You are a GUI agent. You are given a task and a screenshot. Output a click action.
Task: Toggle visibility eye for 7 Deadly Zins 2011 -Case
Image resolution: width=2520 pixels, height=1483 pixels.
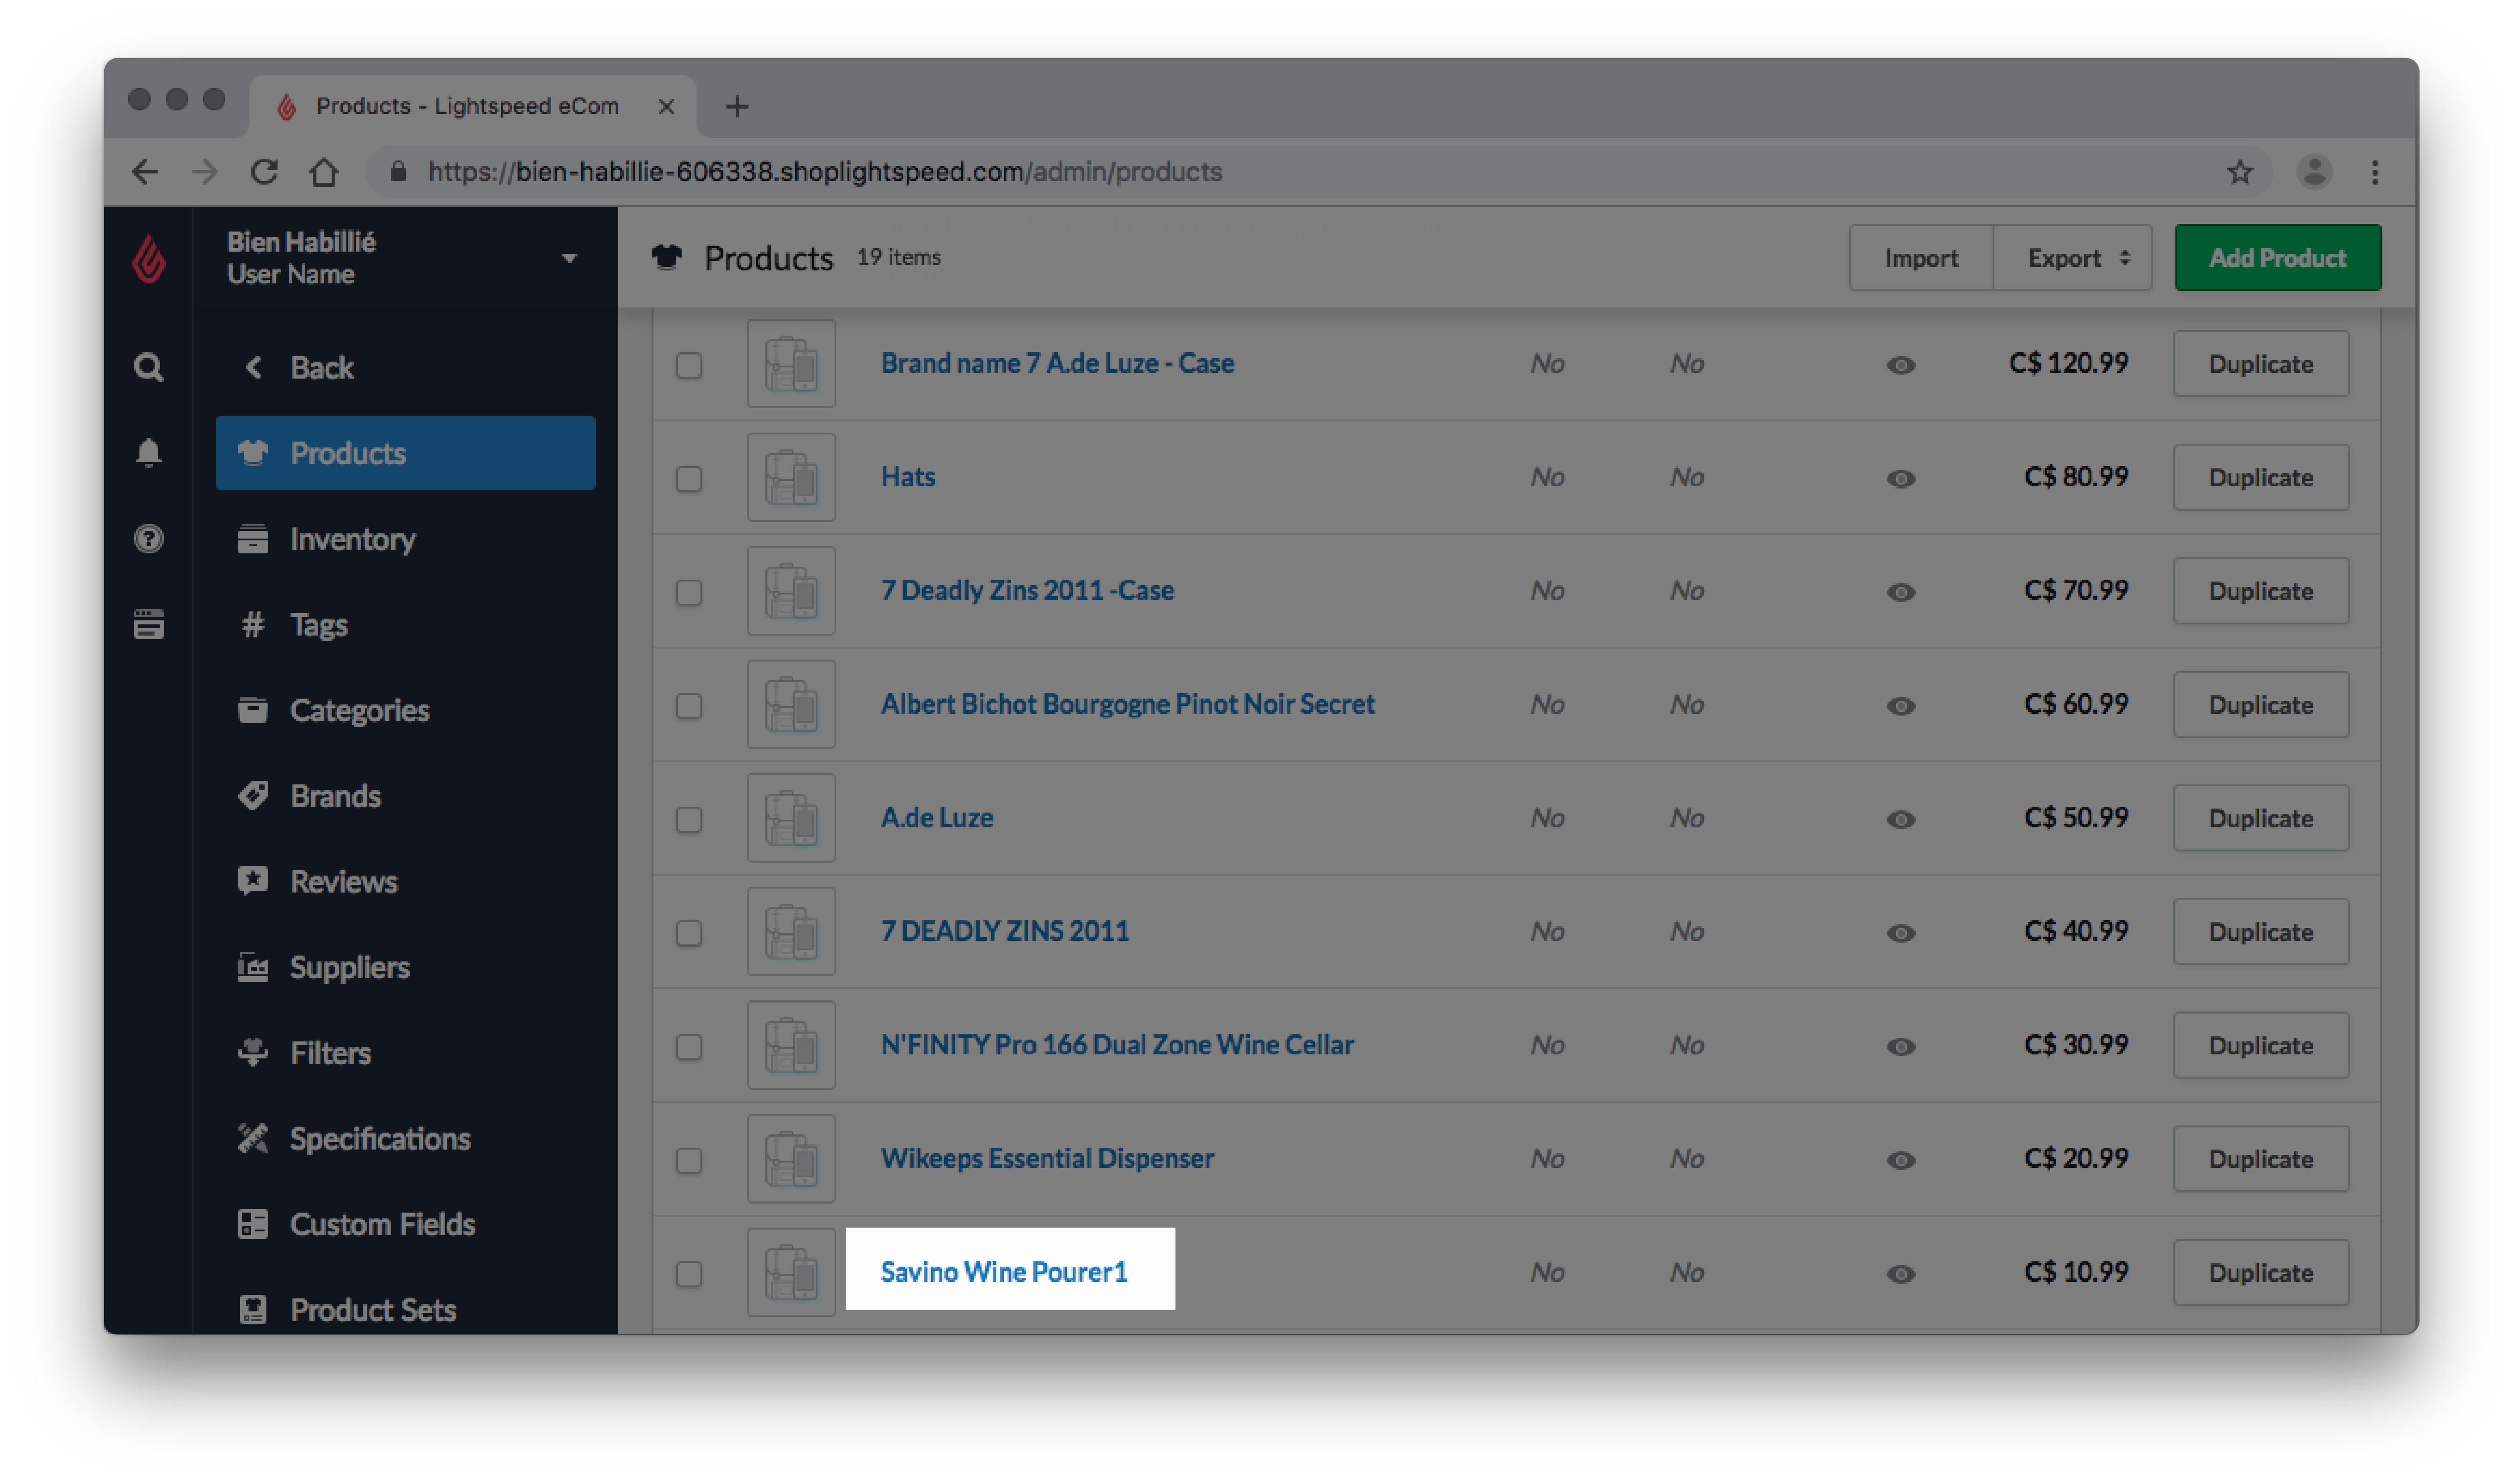click(x=1901, y=592)
